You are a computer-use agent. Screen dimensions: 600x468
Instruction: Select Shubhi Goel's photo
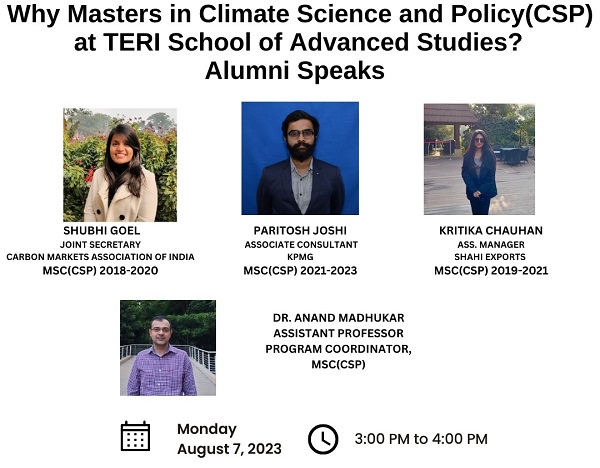point(120,165)
